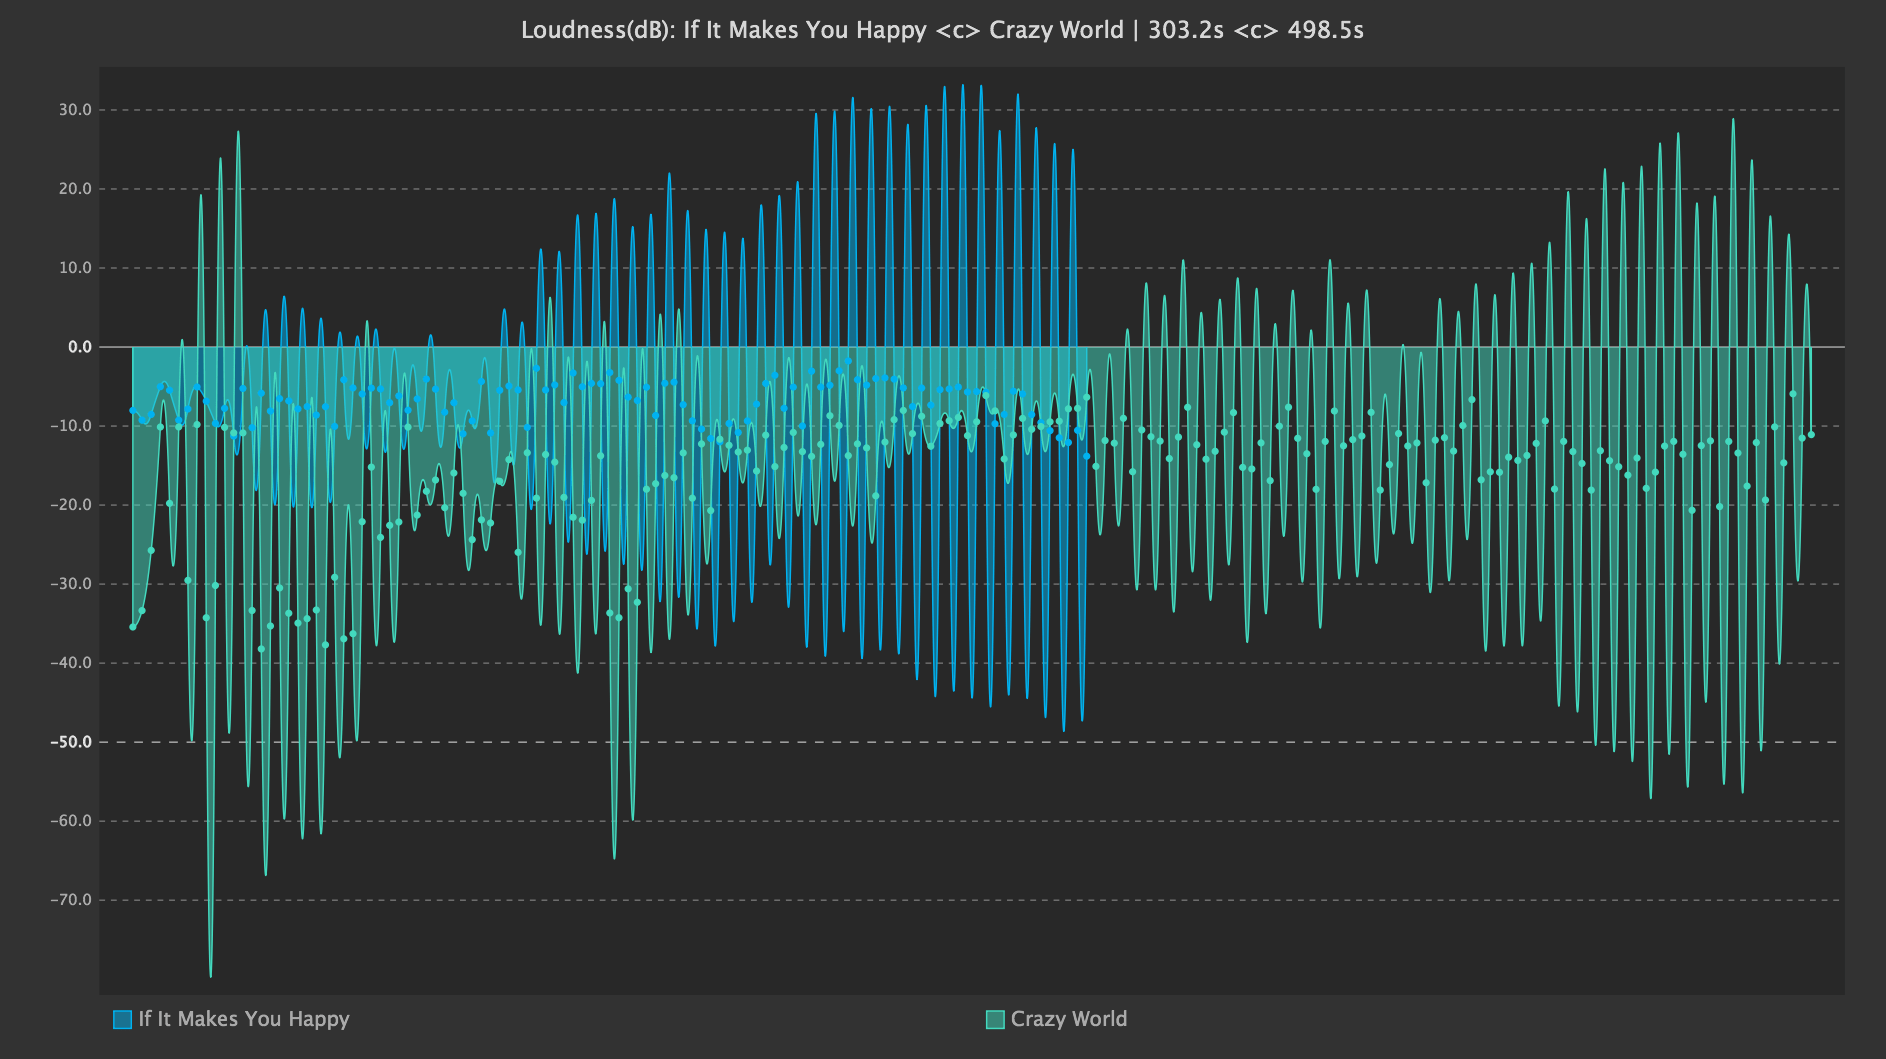The width and height of the screenshot is (1886, 1059).
Task: Toggle the If It Makes You Happy series label
Action: pyautogui.click(x=244, y=1019)
